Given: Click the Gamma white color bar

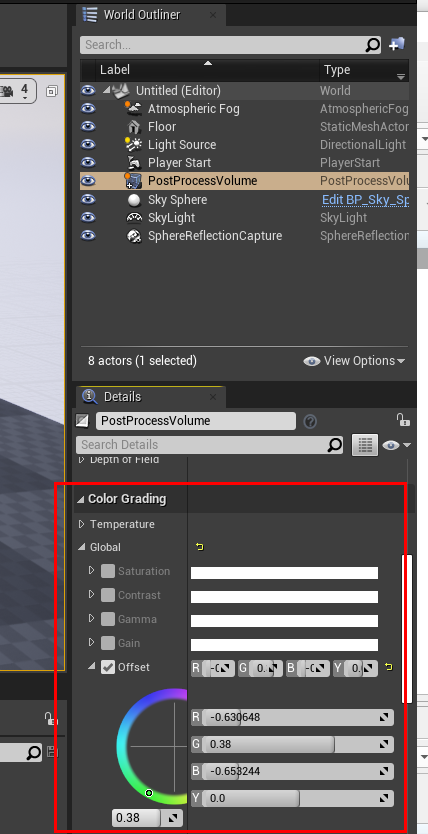Looking at the screenshot, I should tap(284, 621).
